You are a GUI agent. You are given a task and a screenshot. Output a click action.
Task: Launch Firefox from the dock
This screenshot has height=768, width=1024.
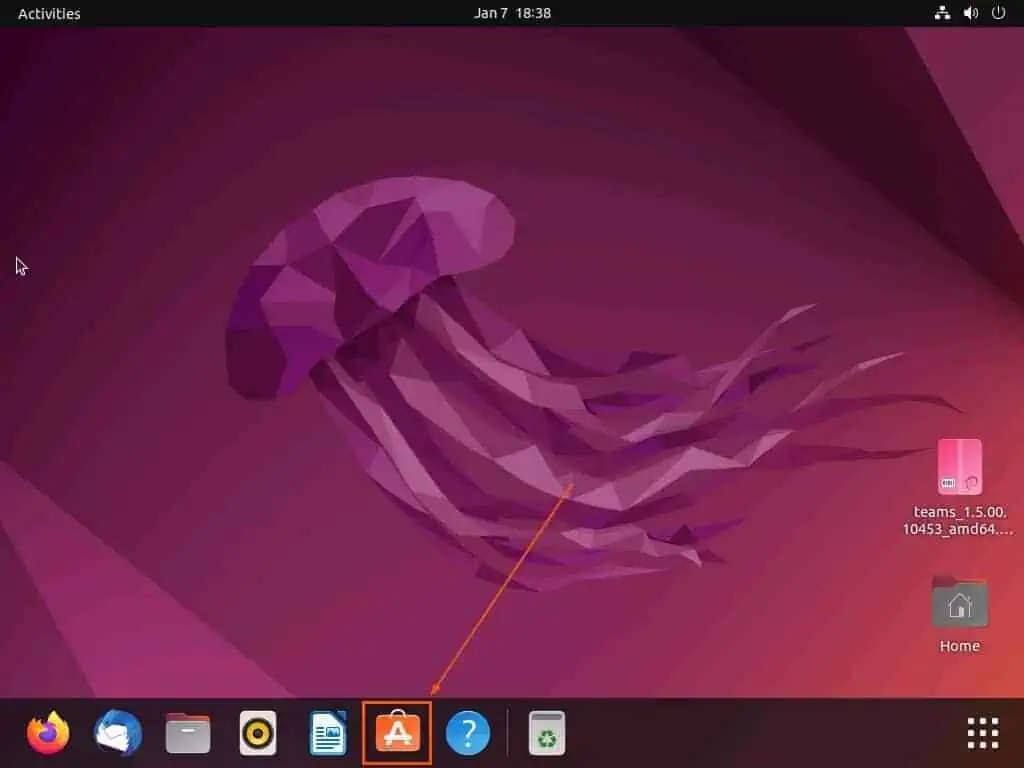tap(48, 734)
